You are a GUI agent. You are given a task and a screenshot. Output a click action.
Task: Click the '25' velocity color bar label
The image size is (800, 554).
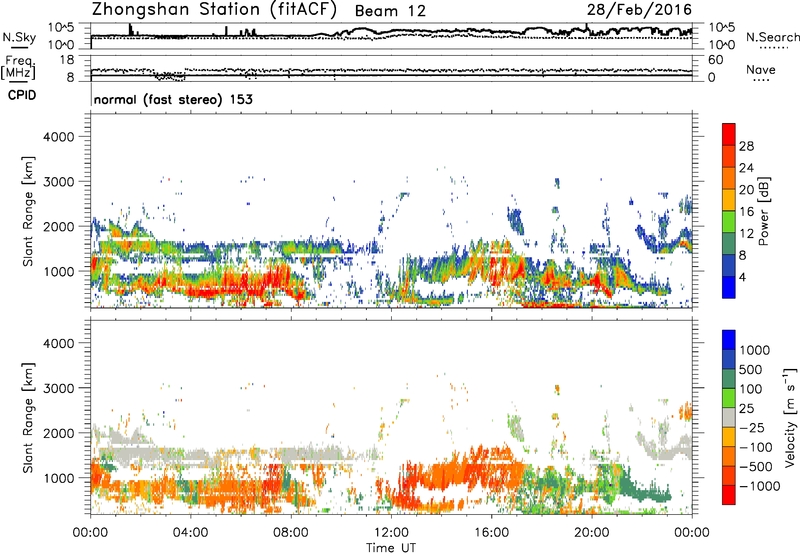coord(746,409)
